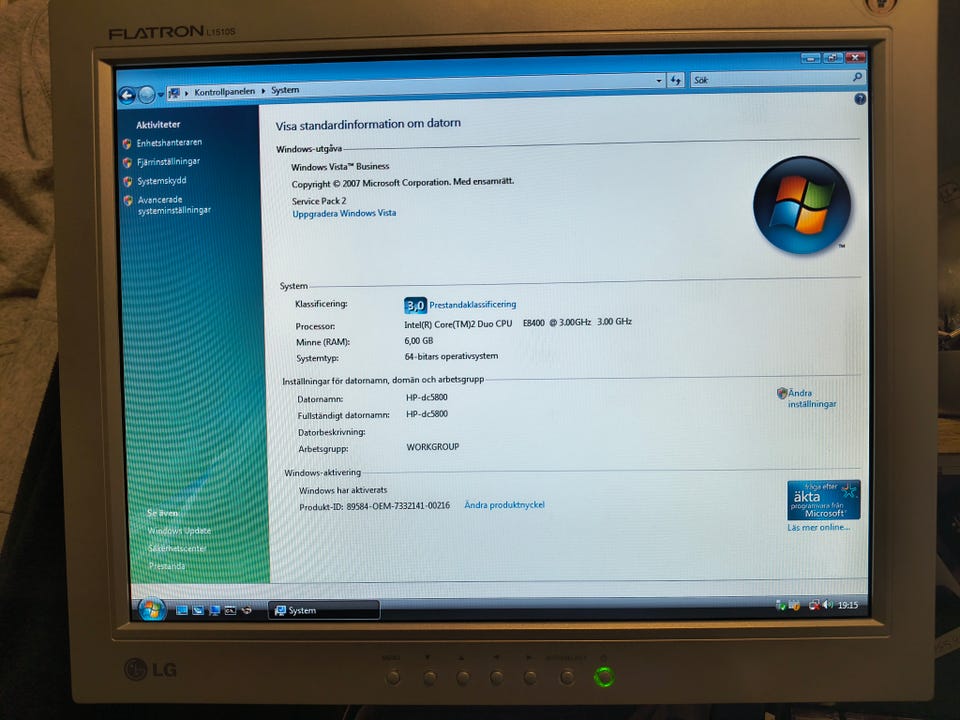The image size is (960, 720).
Task: Minimize the System window
Action: 811,59
